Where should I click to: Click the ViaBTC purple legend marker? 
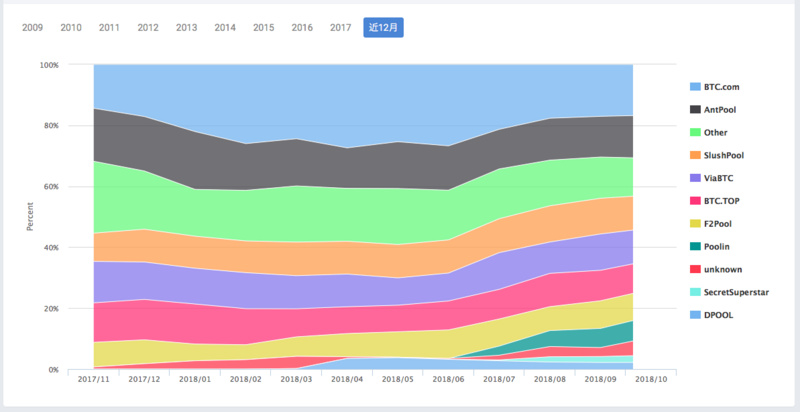(696, 178)
